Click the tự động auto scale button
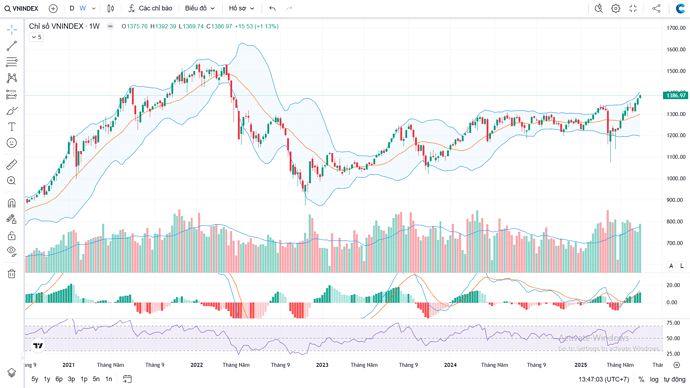Screen dimensions: 690x388 pos(675,379)
